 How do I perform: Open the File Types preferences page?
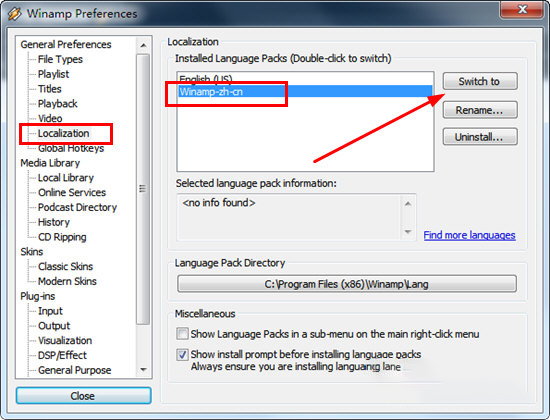pyautogui.click(x=60, y=59)
